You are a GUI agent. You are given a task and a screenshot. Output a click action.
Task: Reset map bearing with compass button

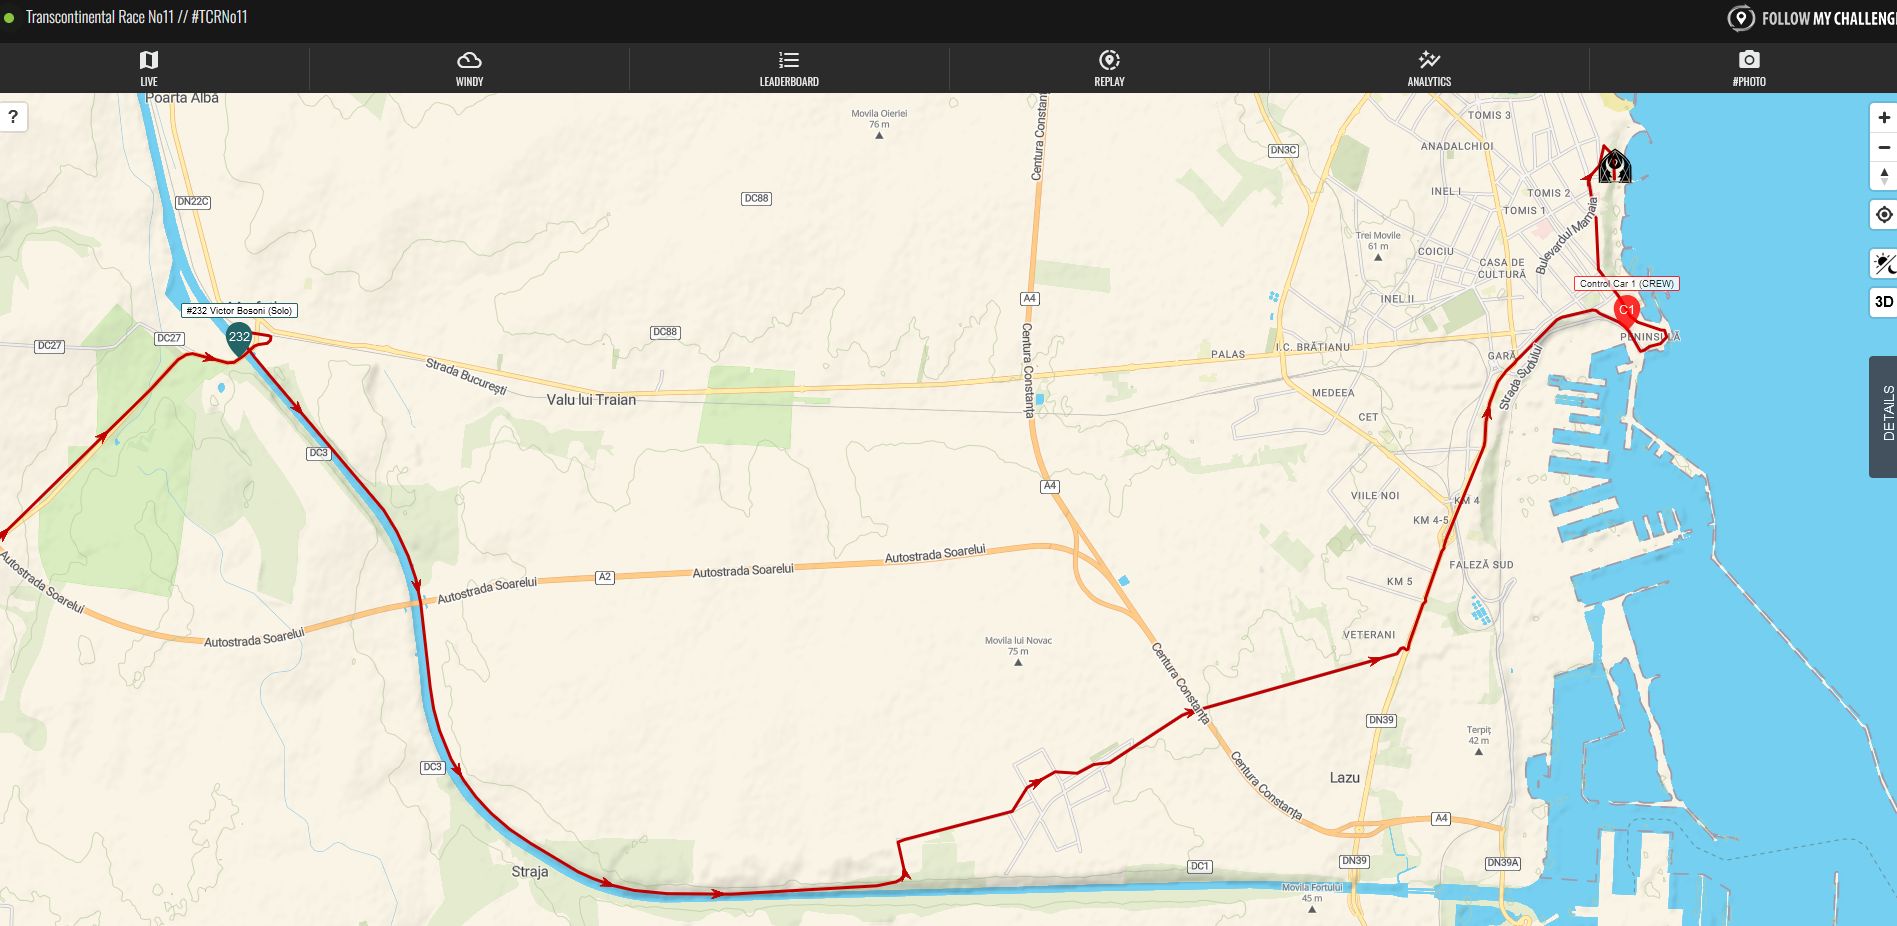click(1884, 176)
